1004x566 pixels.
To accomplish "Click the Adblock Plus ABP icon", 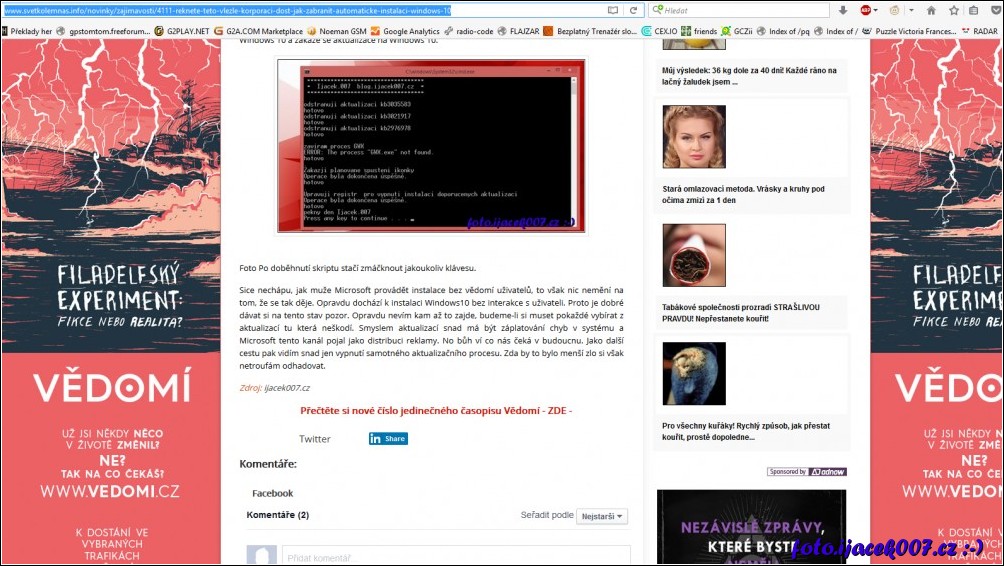I will coord(866,10).
